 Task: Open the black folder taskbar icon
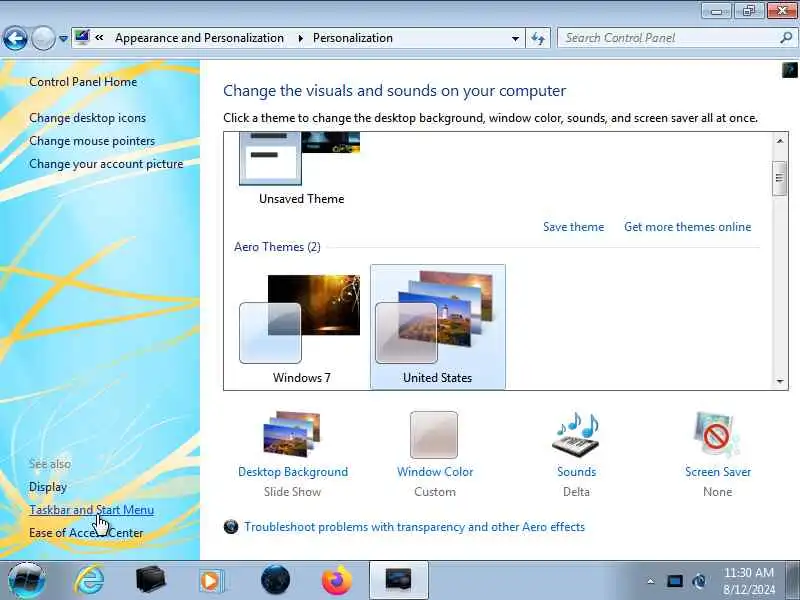point(151,580)
